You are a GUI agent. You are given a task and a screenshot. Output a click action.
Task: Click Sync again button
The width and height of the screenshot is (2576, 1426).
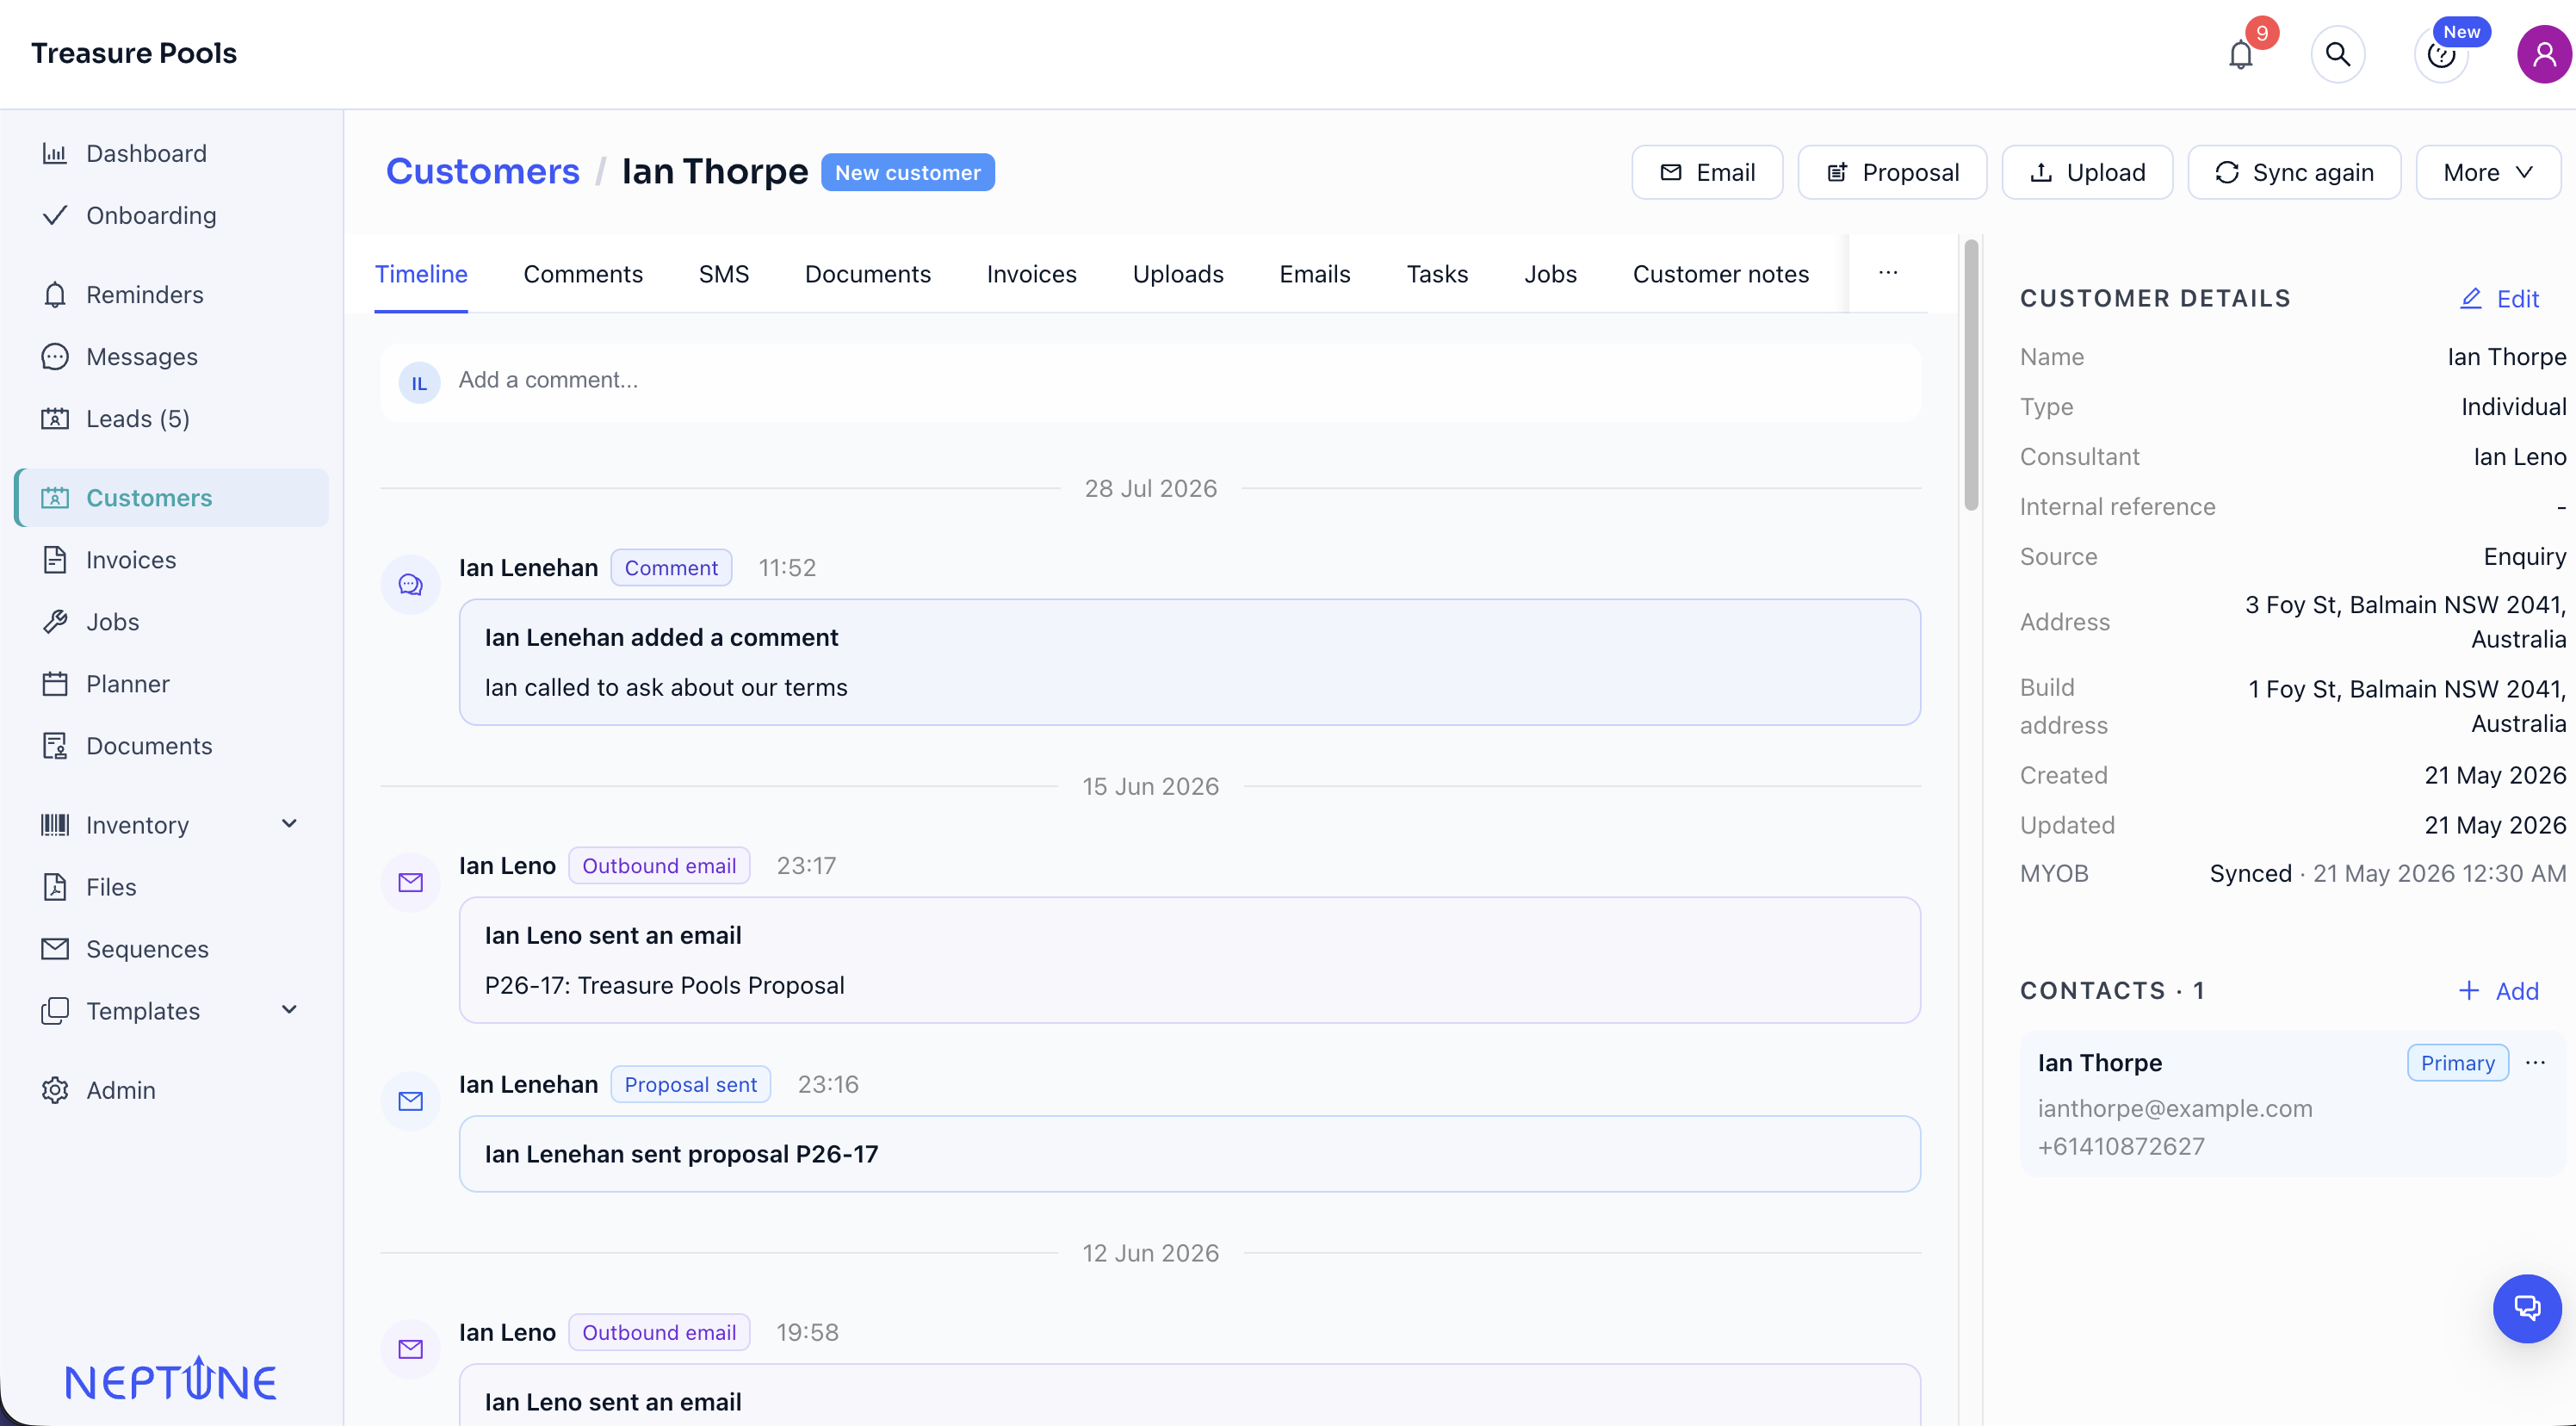point(2294,172)
